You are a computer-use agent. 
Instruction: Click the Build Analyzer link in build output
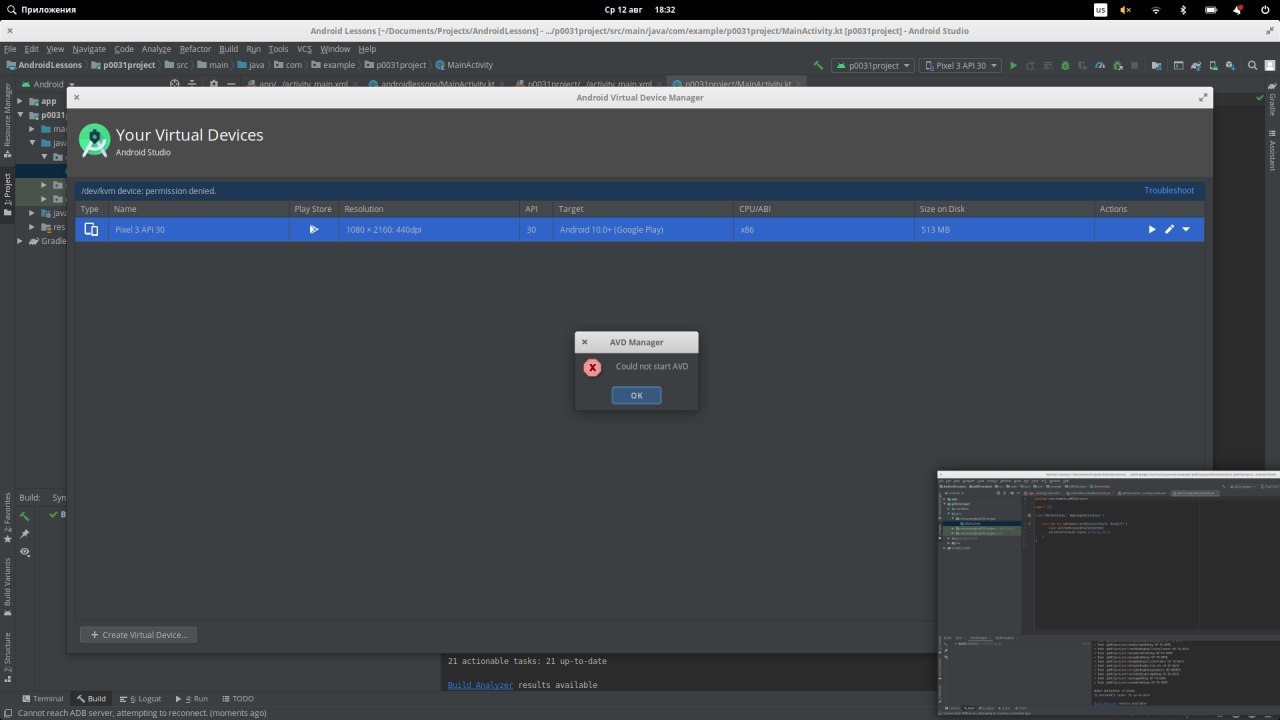[480, 685]
